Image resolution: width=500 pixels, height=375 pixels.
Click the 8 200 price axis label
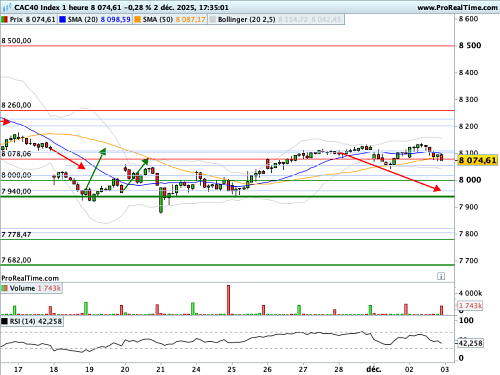pos(468,126)
